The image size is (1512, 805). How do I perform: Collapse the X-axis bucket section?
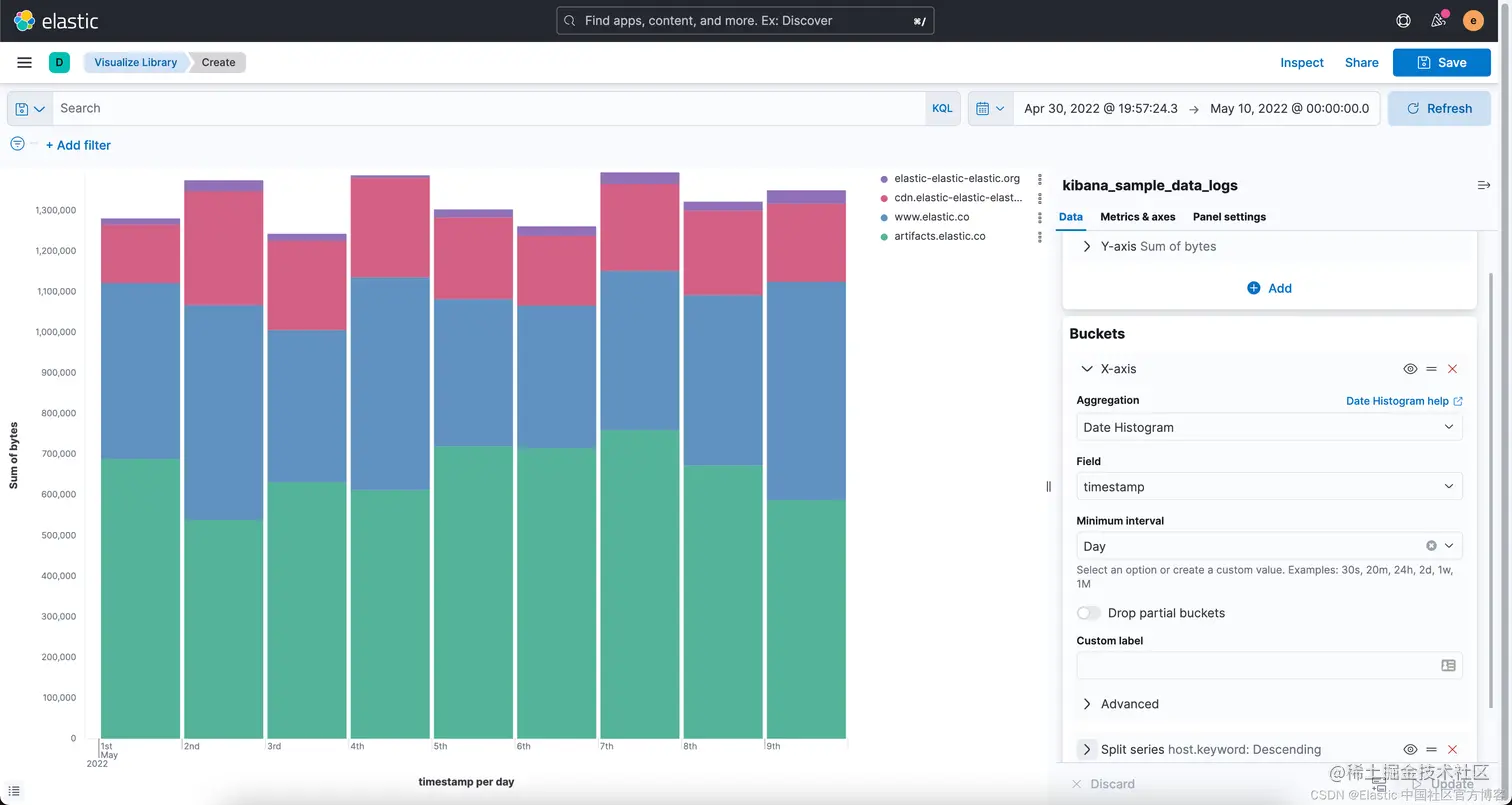[x=1087, y=369]
